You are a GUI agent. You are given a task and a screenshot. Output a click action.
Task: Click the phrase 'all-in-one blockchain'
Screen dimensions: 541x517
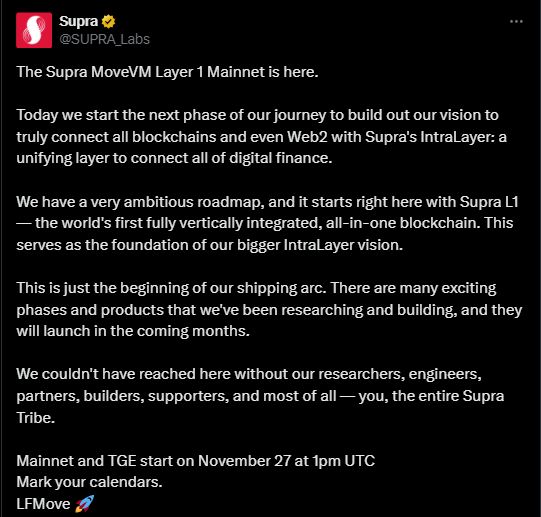(x=403, y=223)
